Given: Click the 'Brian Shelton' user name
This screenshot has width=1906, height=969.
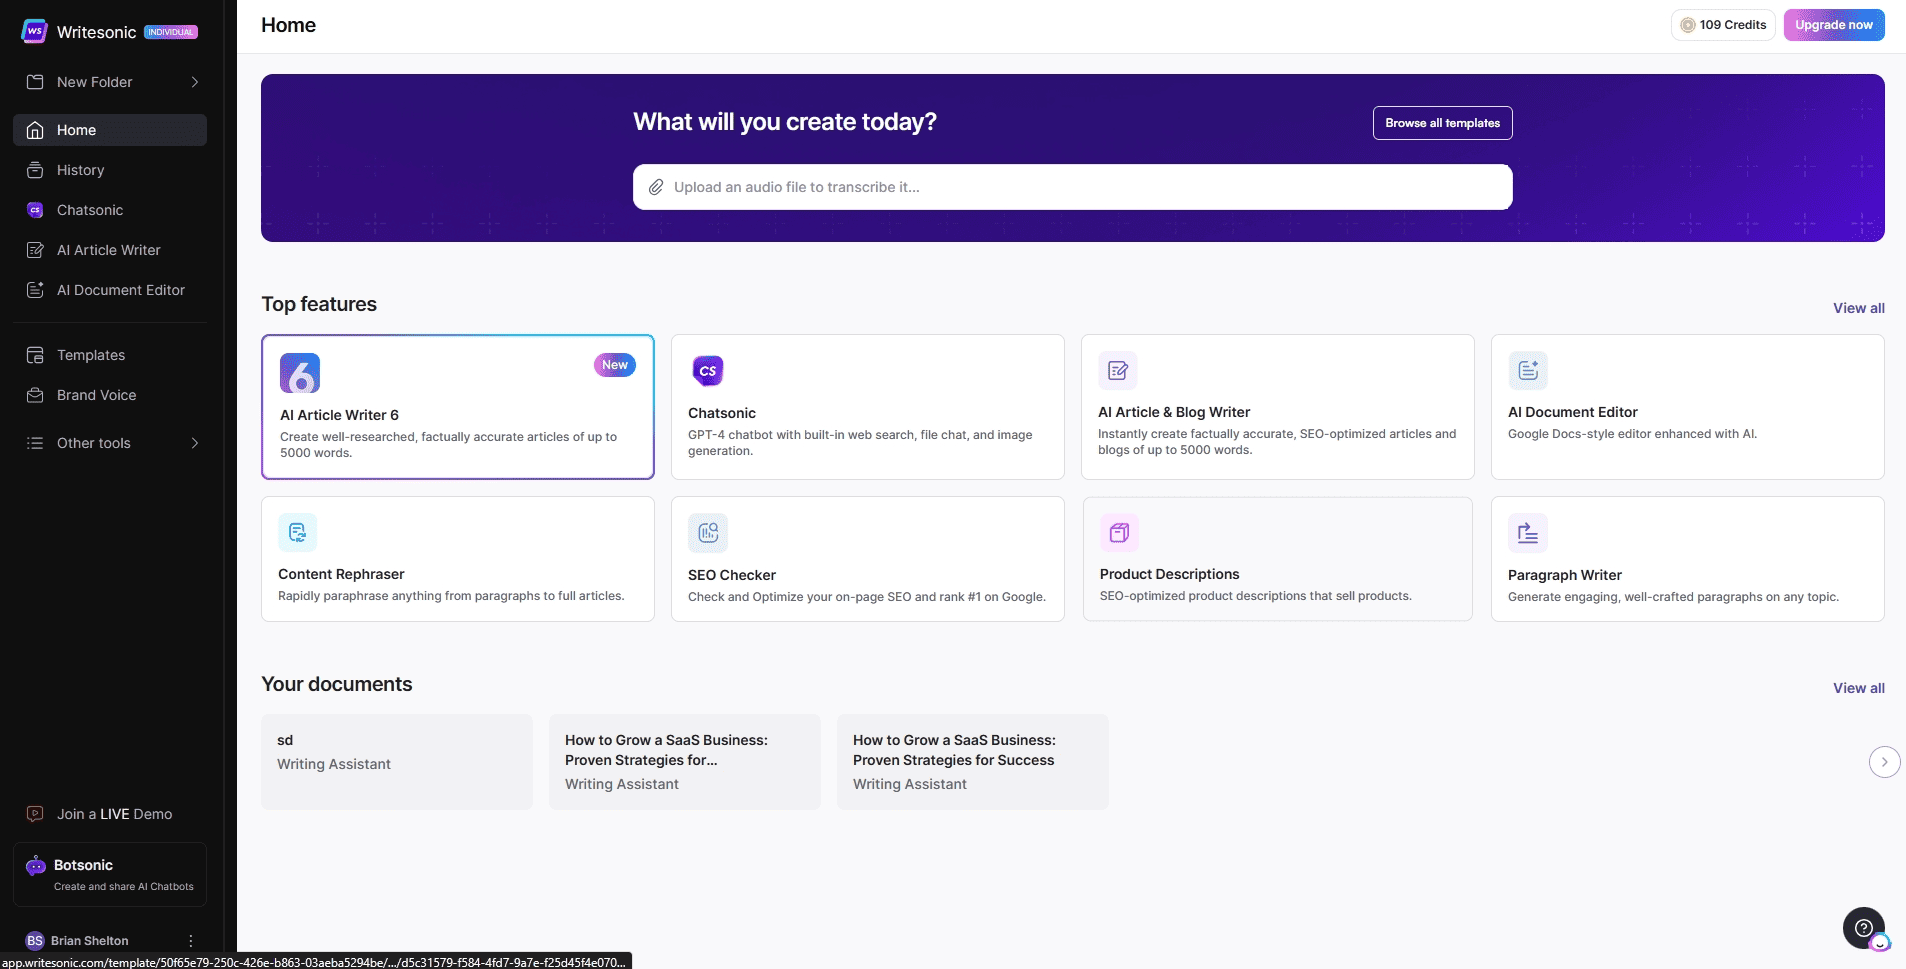Looking at the screenshot, I should (90, 941).
